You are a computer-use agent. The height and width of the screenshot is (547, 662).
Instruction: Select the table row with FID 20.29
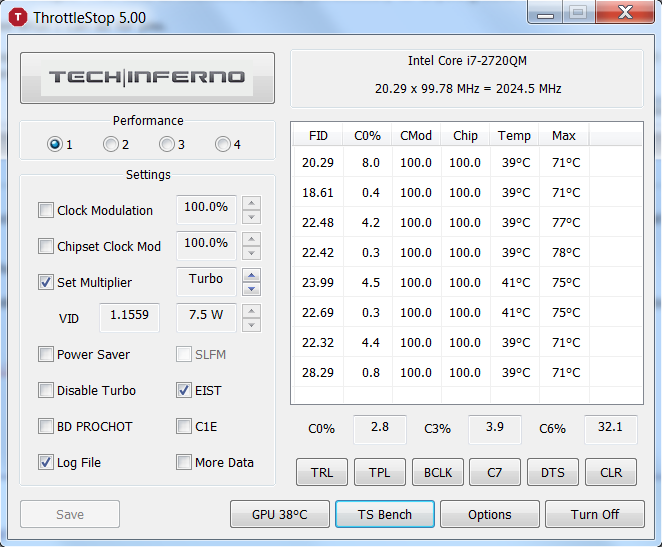(467, 162)
